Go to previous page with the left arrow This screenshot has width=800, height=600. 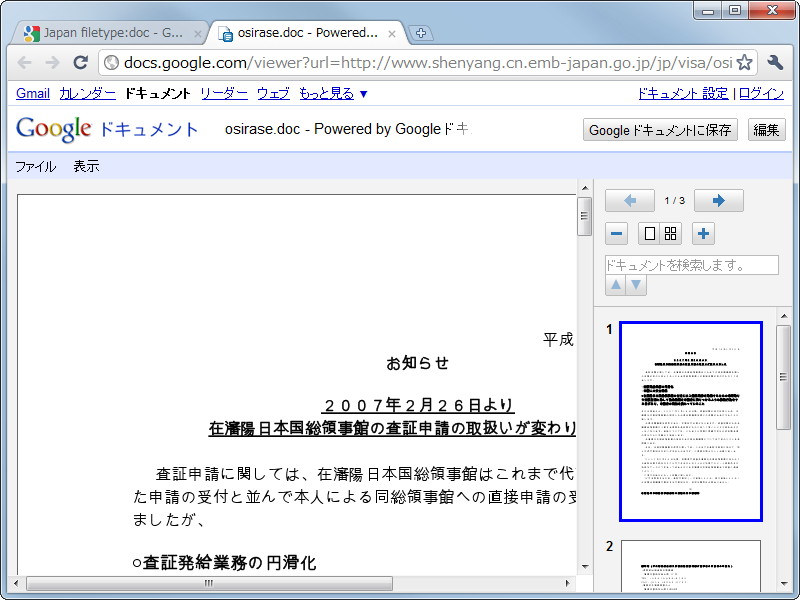pyautogui.click(x=630, y=200)
